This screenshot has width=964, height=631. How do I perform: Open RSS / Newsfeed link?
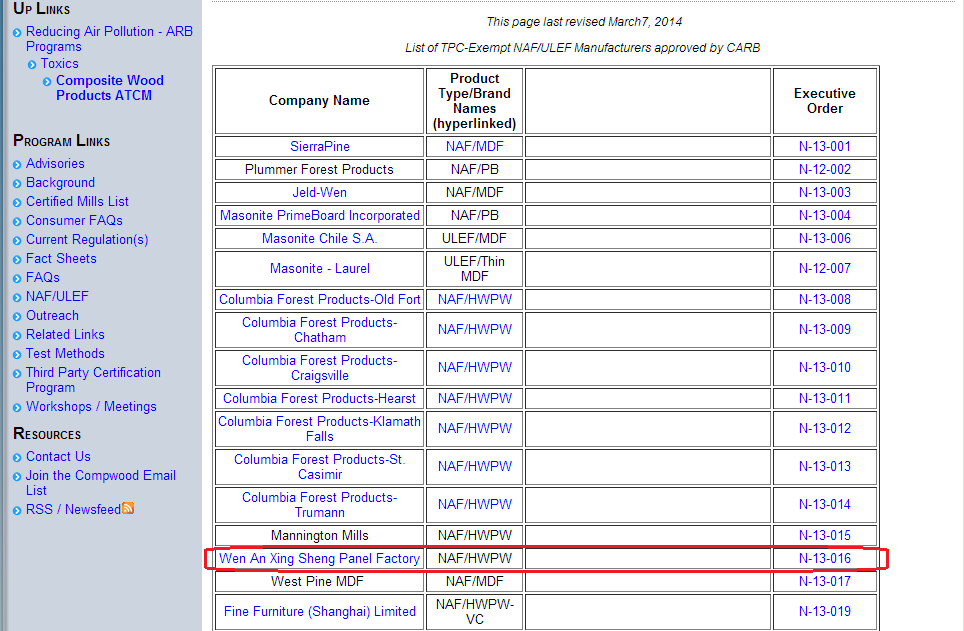pos(73,510)
